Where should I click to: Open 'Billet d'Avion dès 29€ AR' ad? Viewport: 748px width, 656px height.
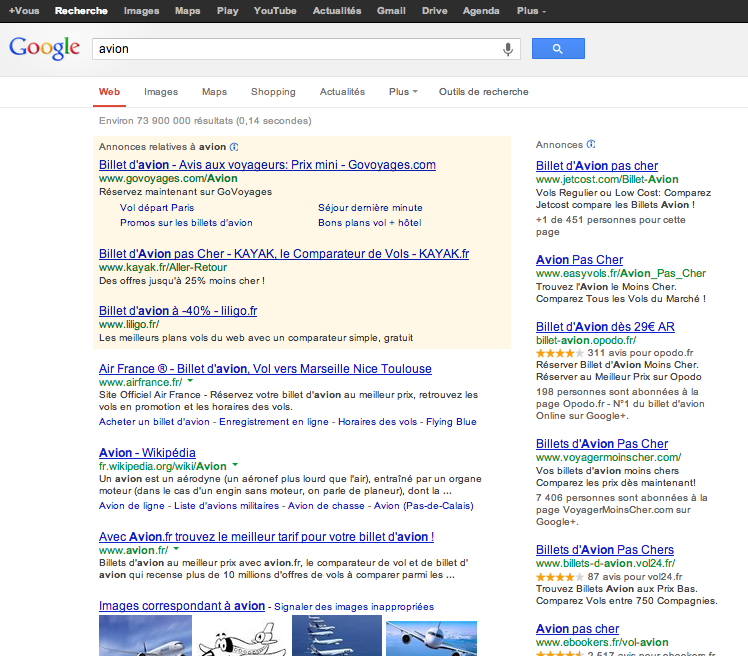(x=605, y=327)
